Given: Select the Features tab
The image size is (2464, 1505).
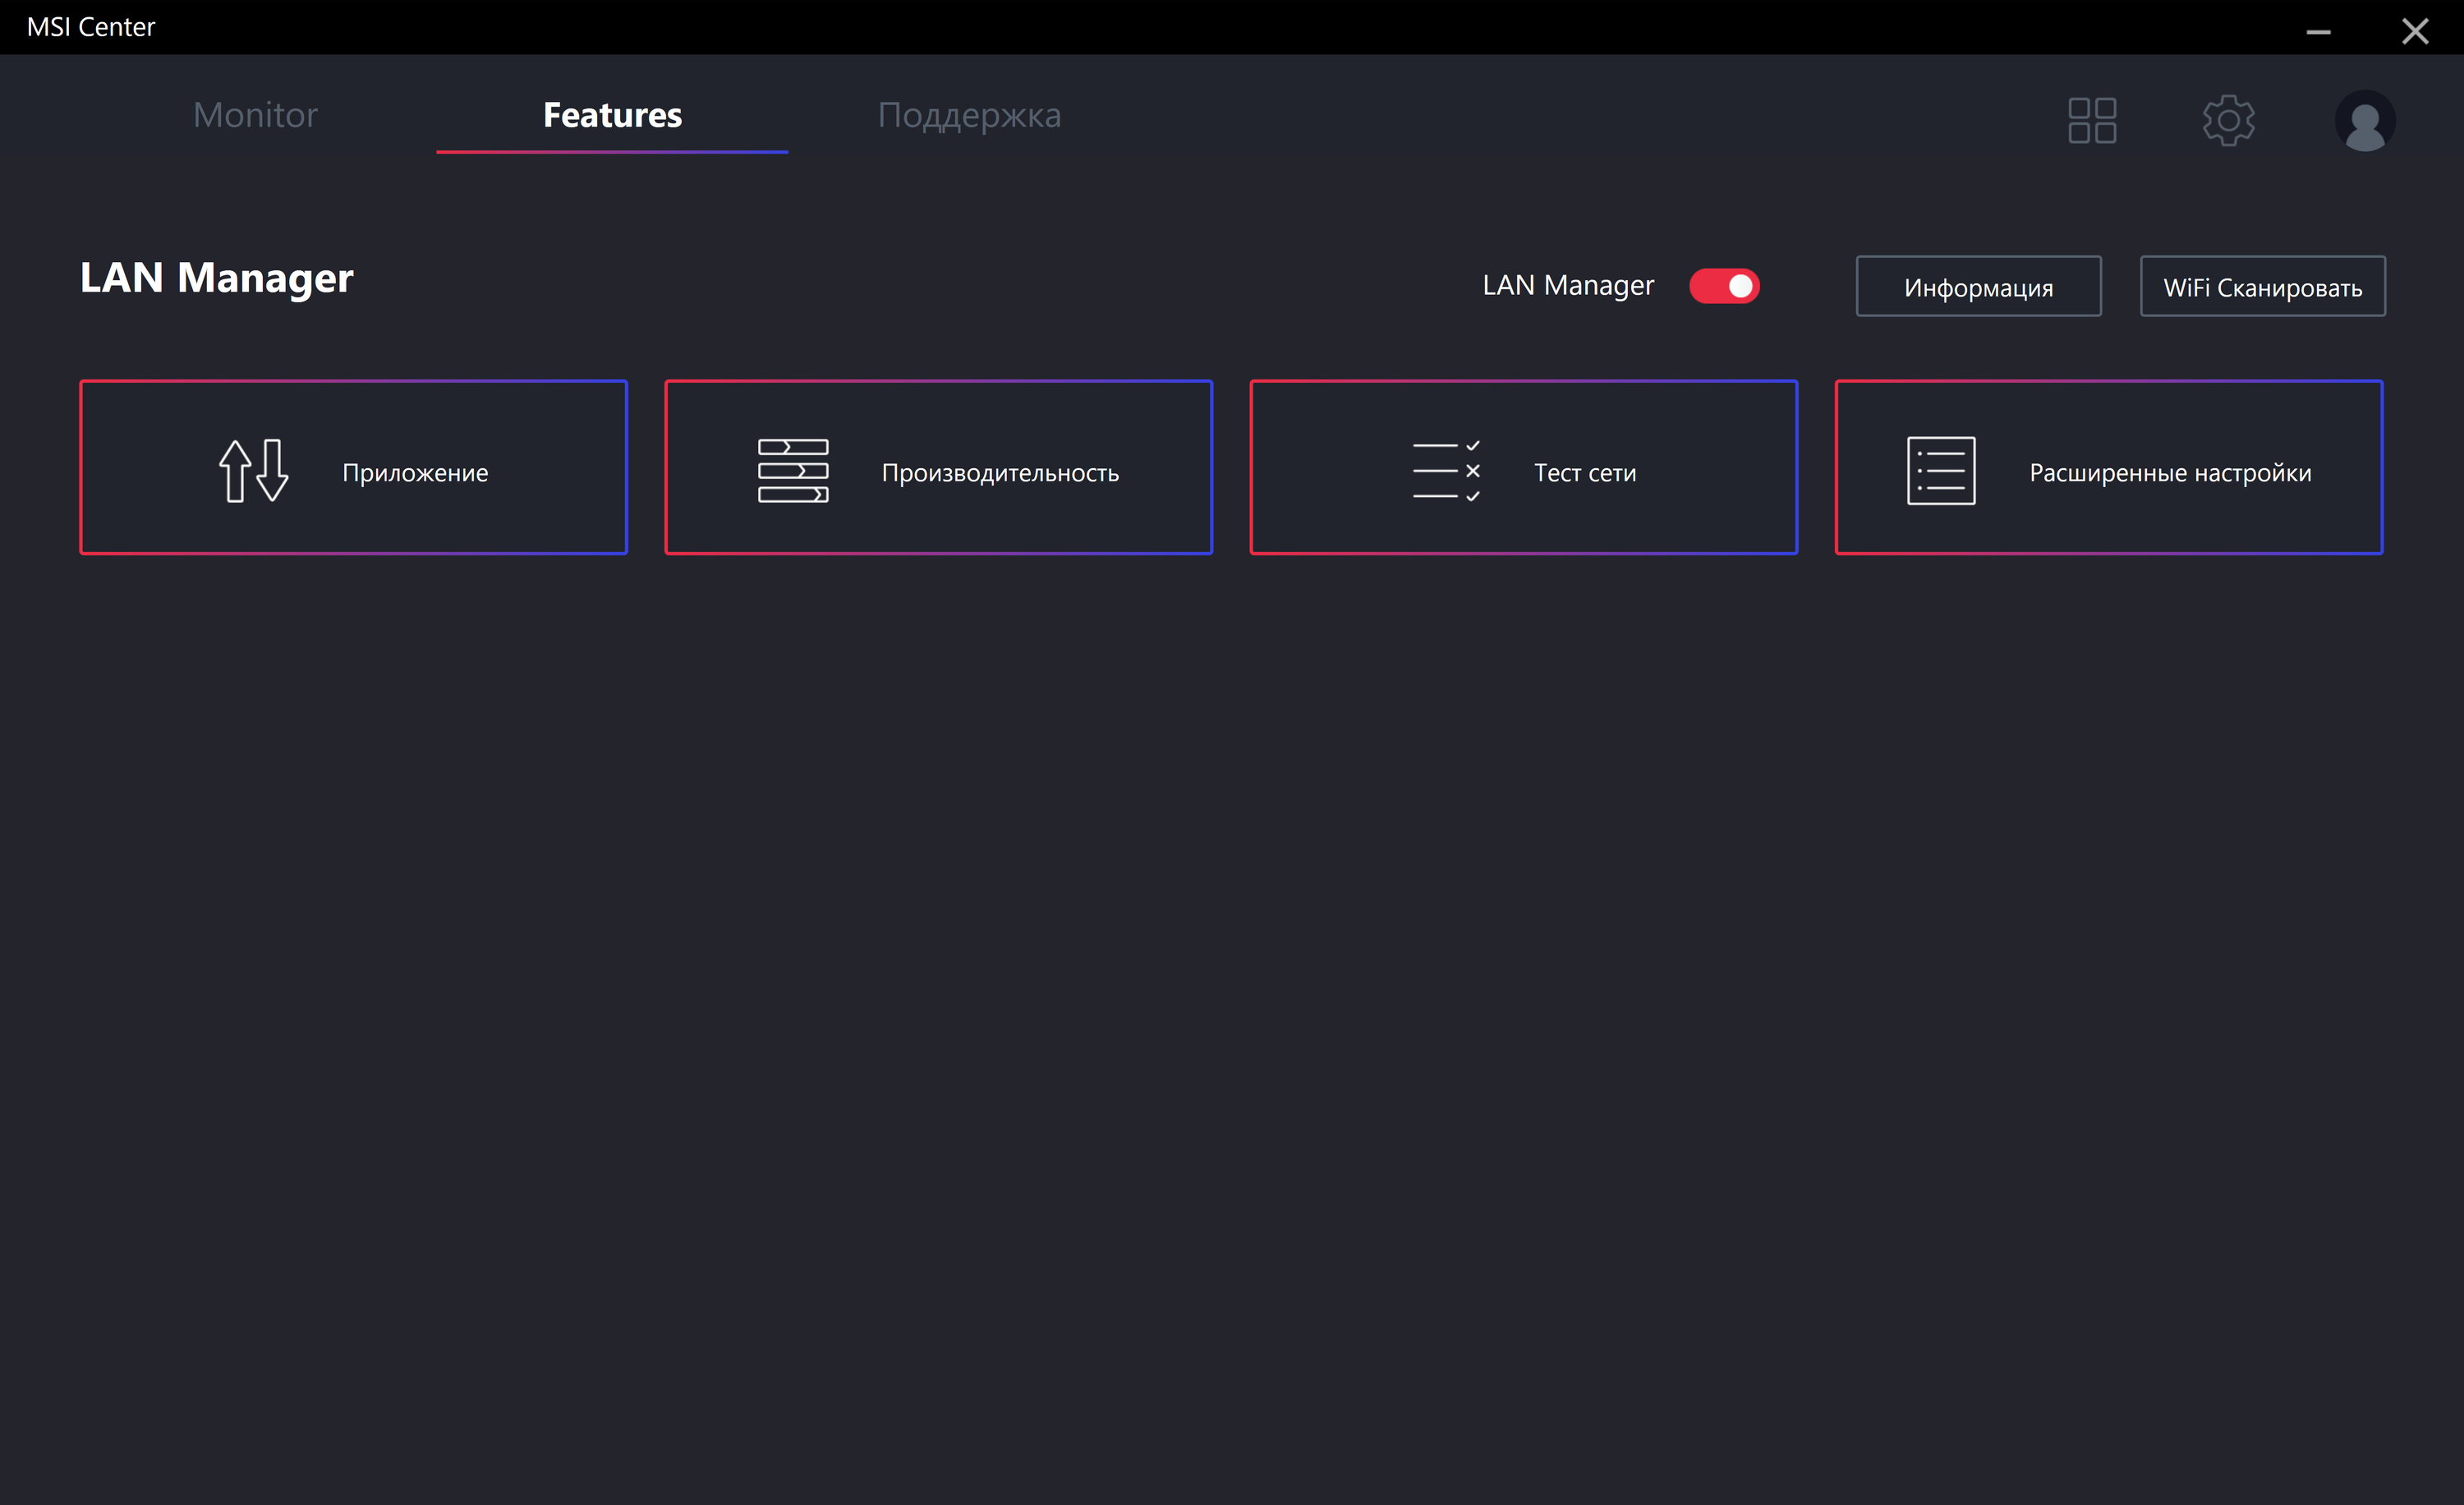Looking at the screenshot, I should coord(612,115).
